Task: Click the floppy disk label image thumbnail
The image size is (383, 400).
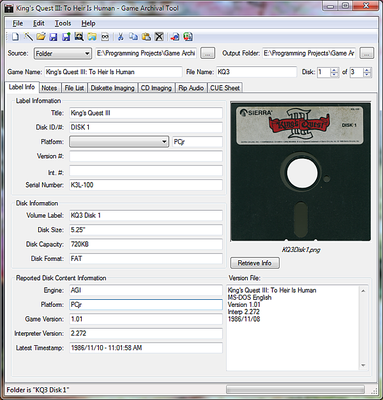Action: tap(300, 171)
